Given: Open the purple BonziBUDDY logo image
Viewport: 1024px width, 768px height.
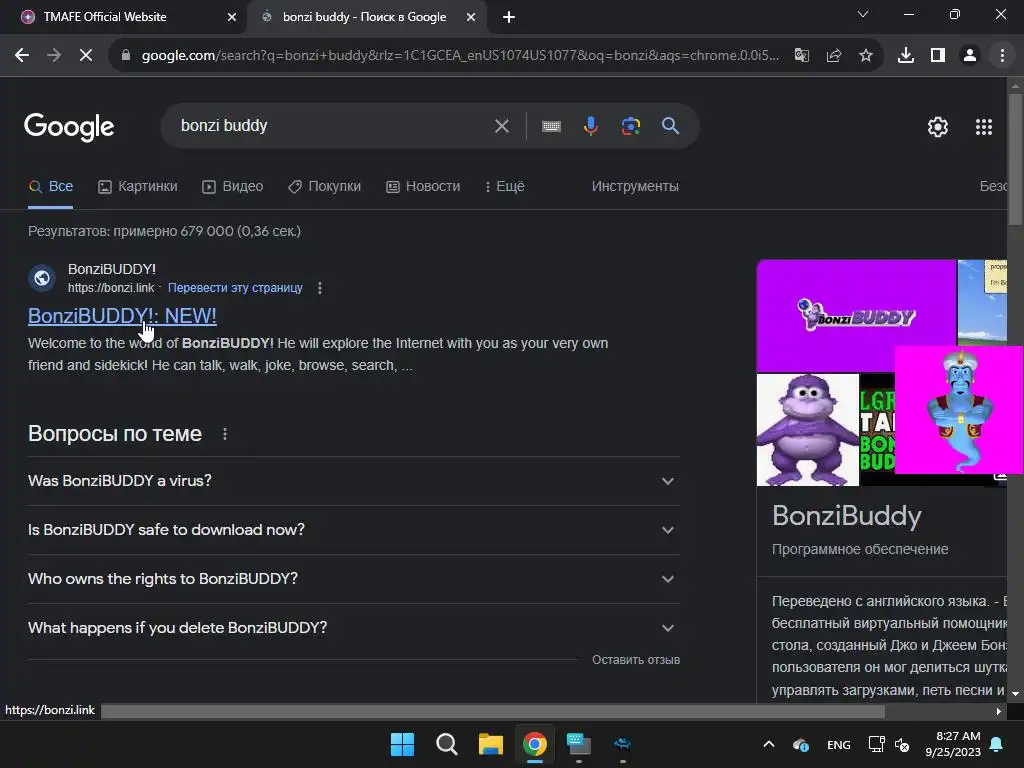Looking at the screenshot, I should click(x=856, y=316).
